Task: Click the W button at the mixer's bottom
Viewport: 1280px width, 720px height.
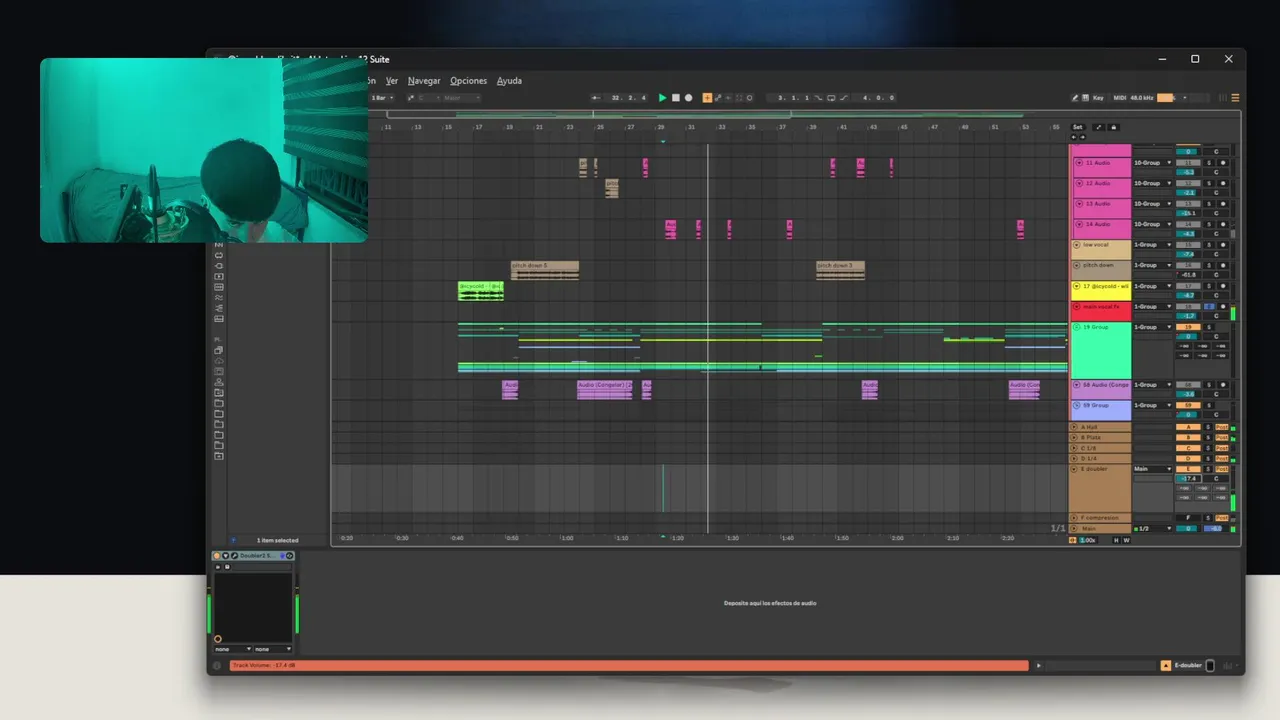Action: (x=1126, y=540)
